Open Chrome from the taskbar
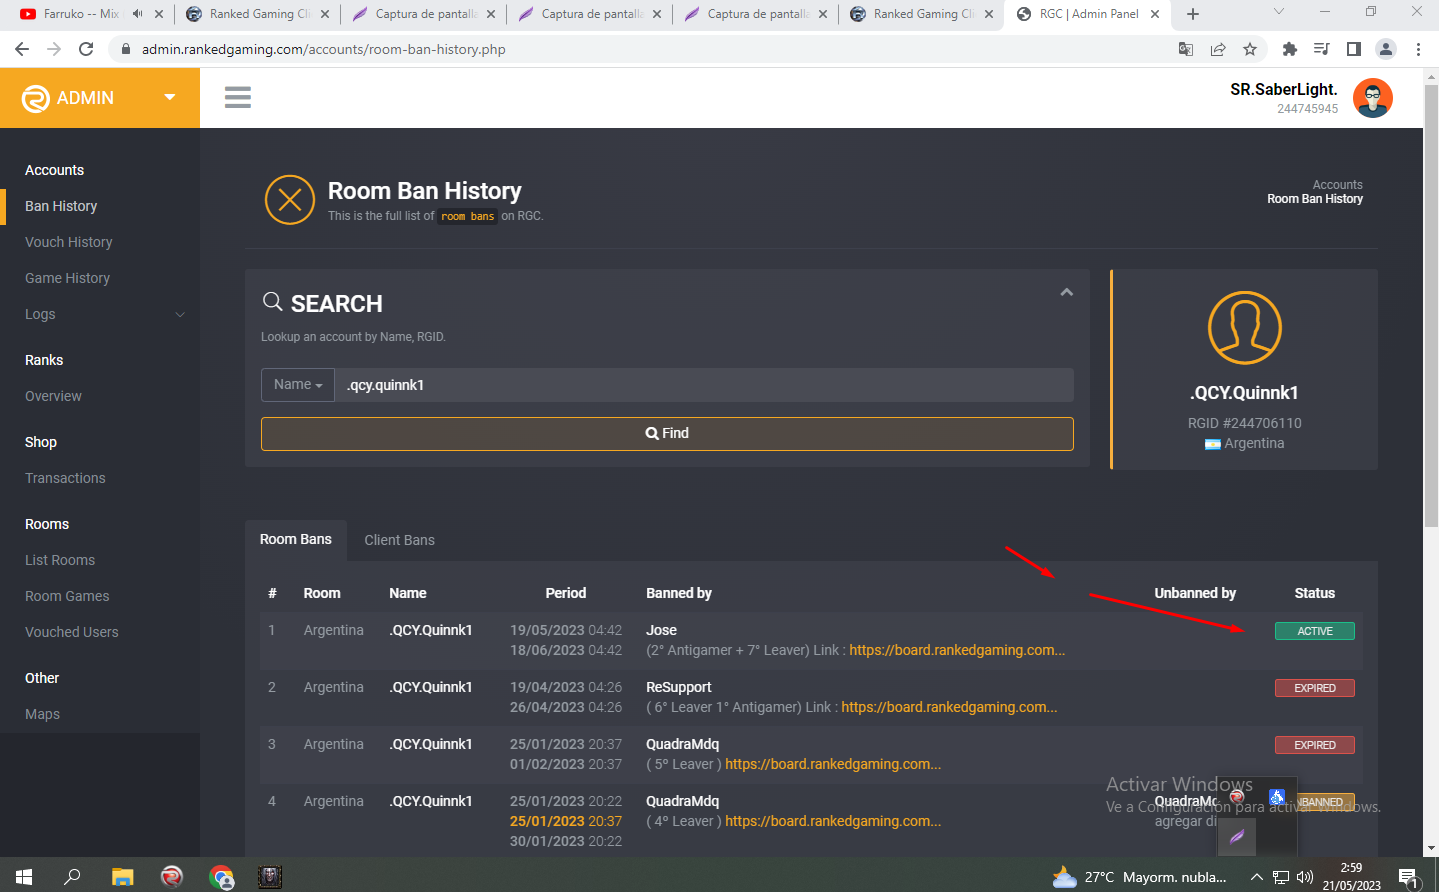 pos(222,877)
